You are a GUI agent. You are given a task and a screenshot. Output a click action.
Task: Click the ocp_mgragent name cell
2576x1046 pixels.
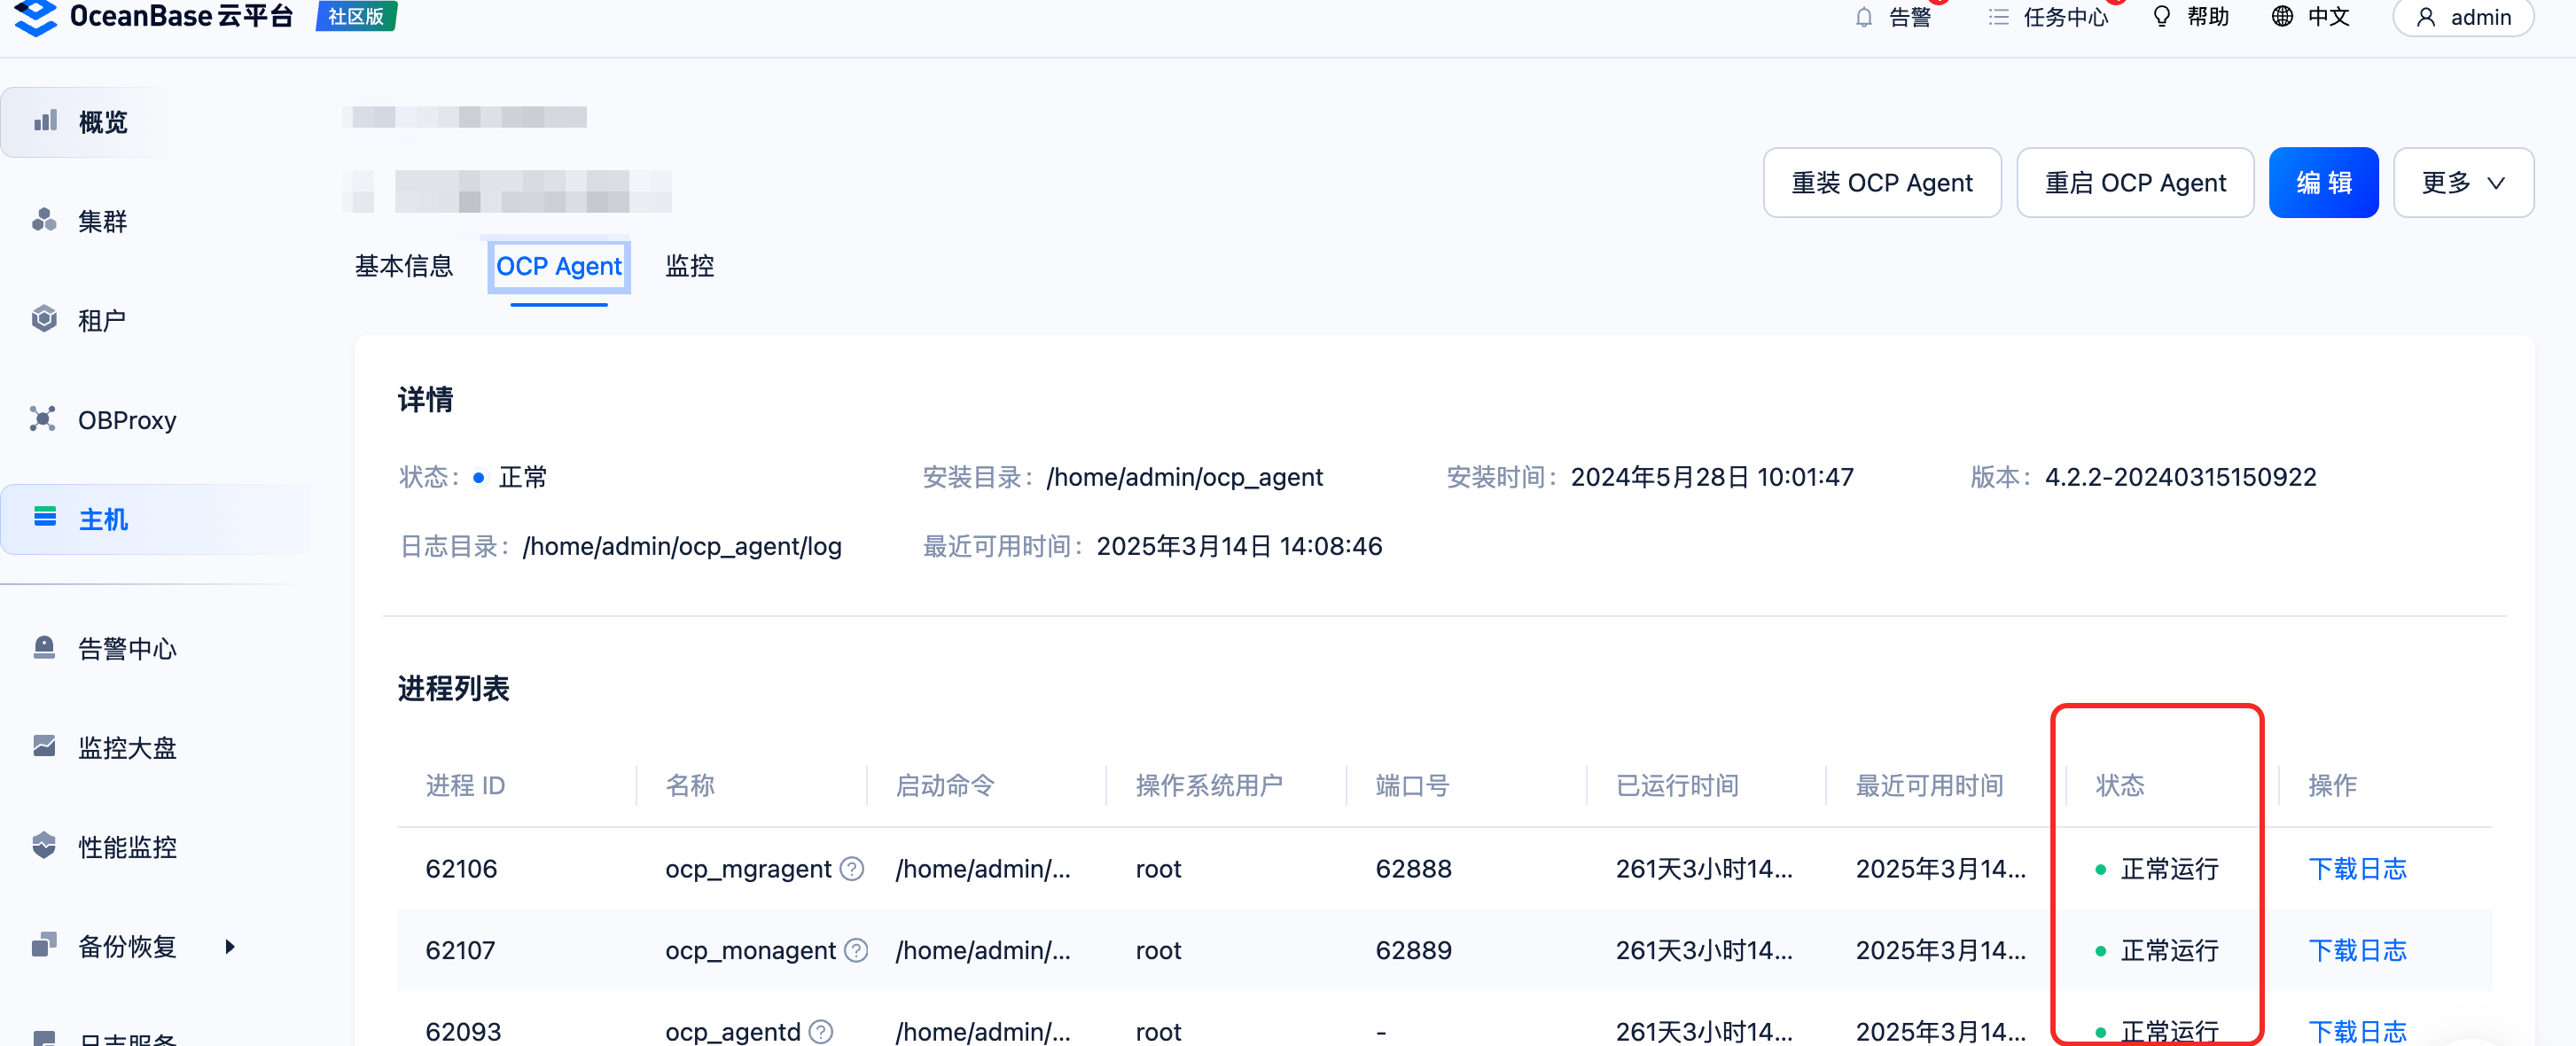click(x=748, y=869)
